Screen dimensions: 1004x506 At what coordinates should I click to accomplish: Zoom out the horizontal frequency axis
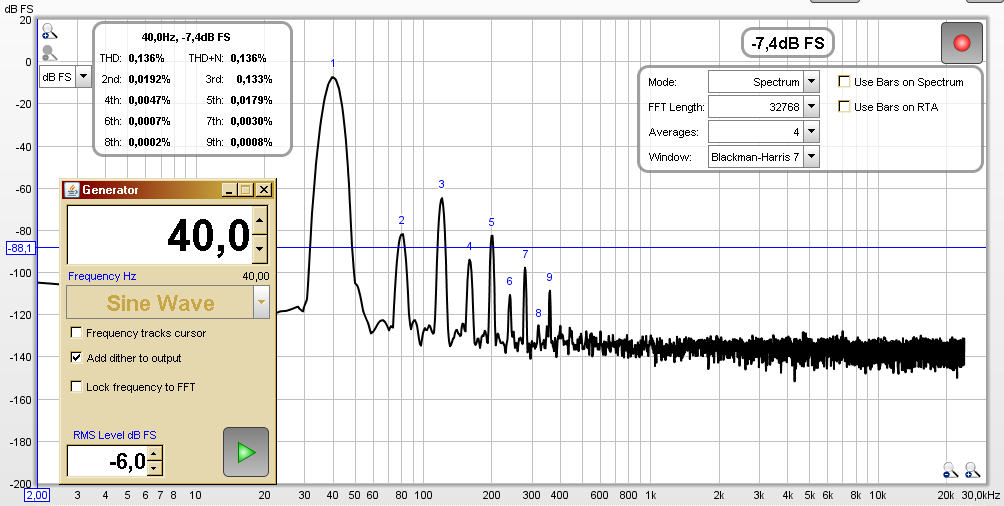(x=951, y=469)
